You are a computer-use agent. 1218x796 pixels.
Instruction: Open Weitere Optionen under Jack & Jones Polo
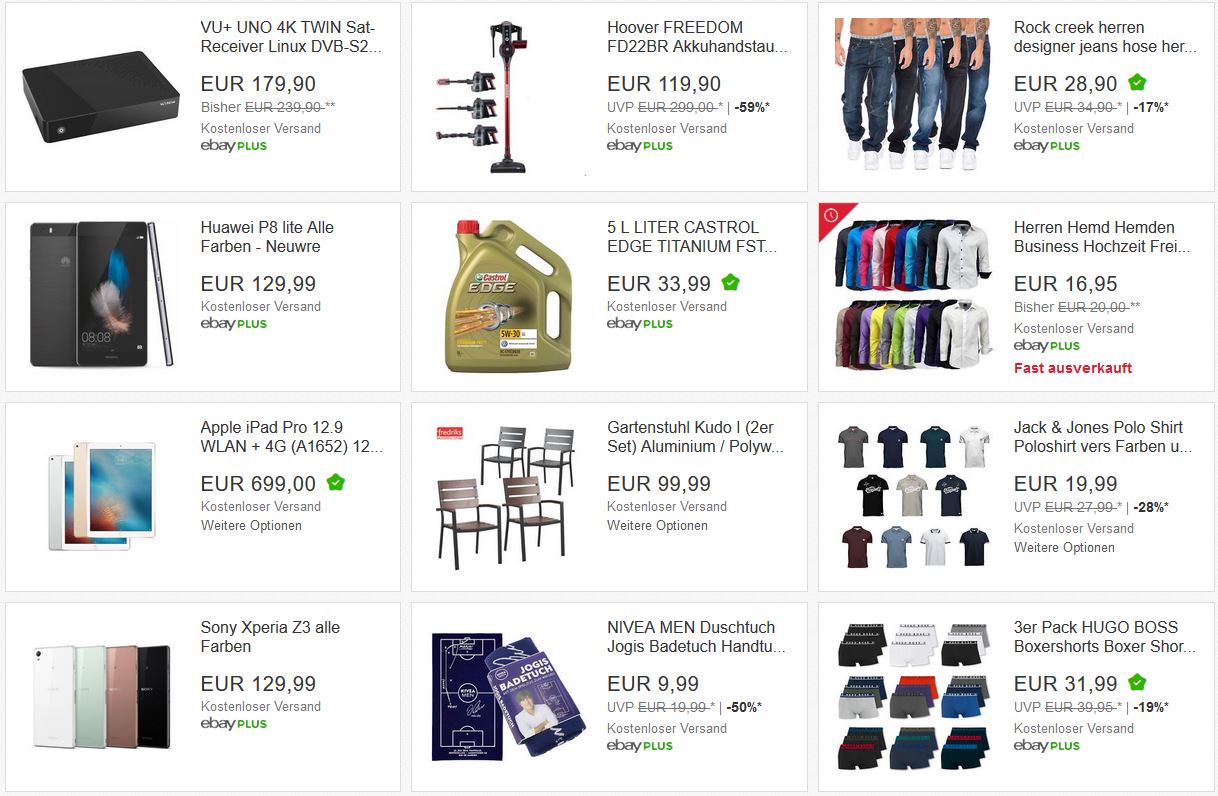[1064, 548]
